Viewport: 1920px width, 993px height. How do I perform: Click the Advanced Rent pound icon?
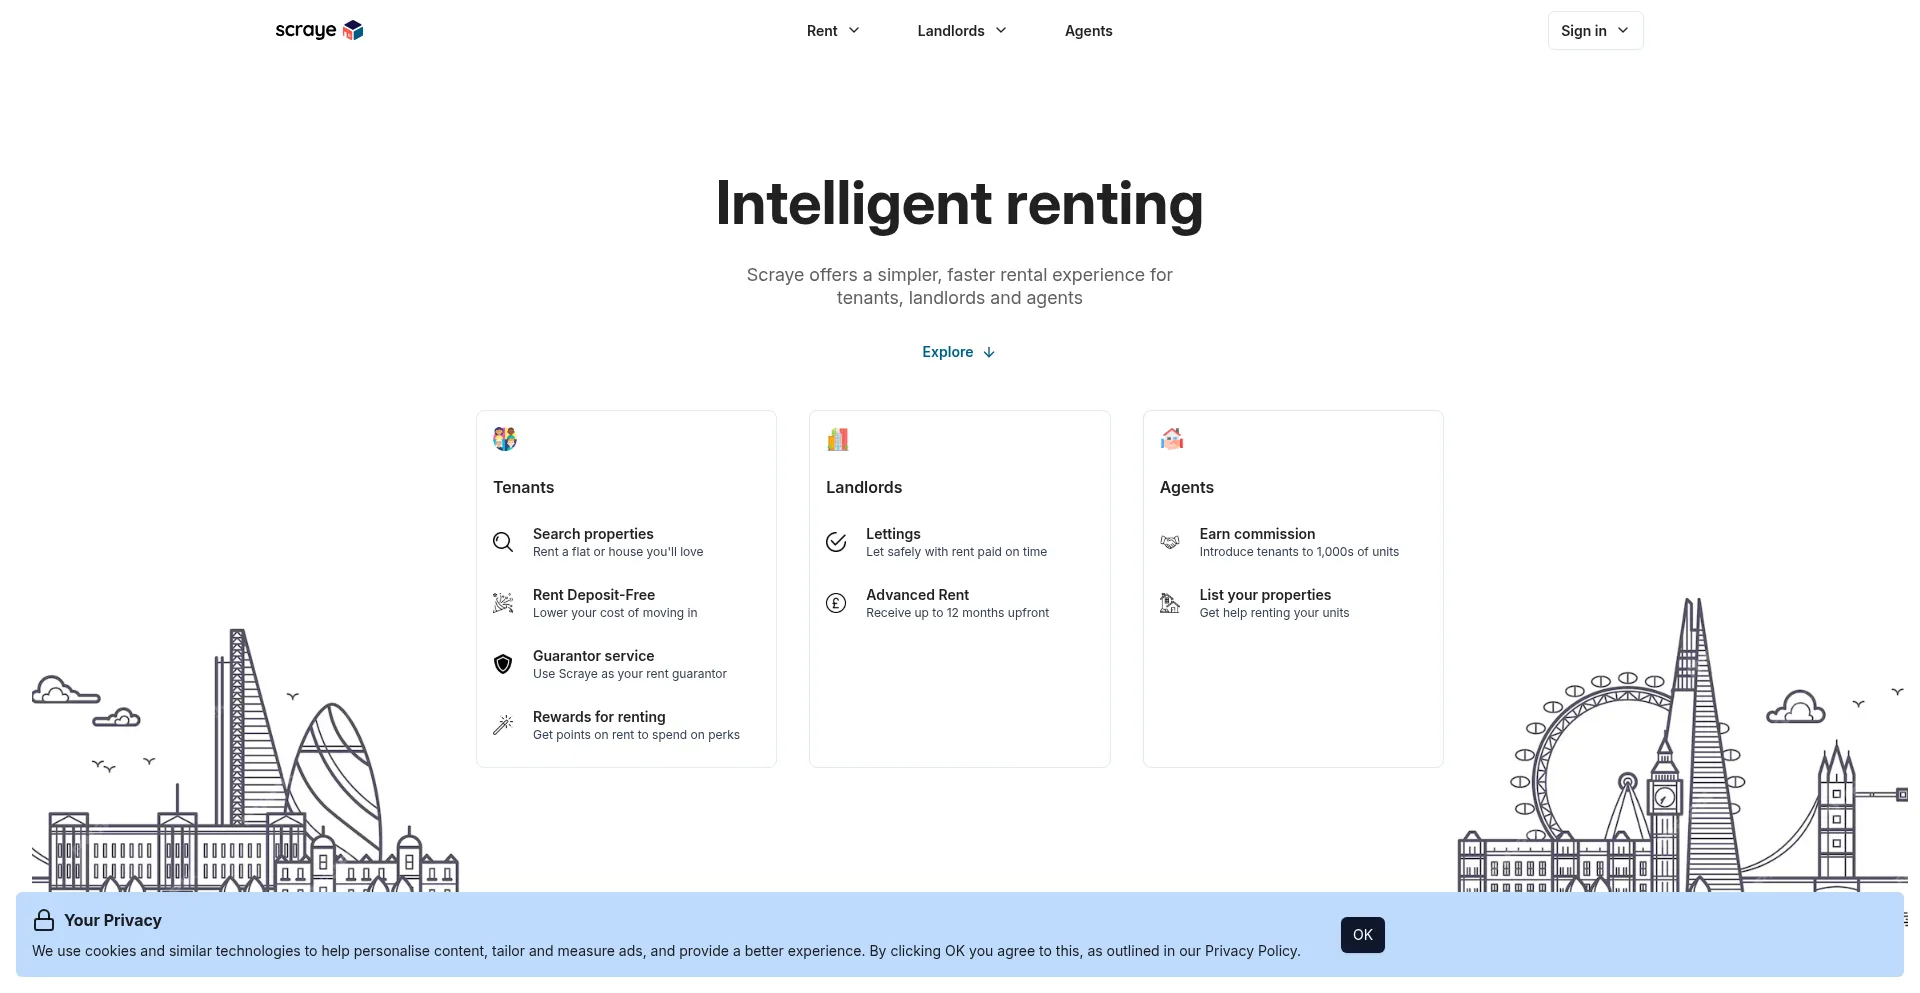(836, 603)
